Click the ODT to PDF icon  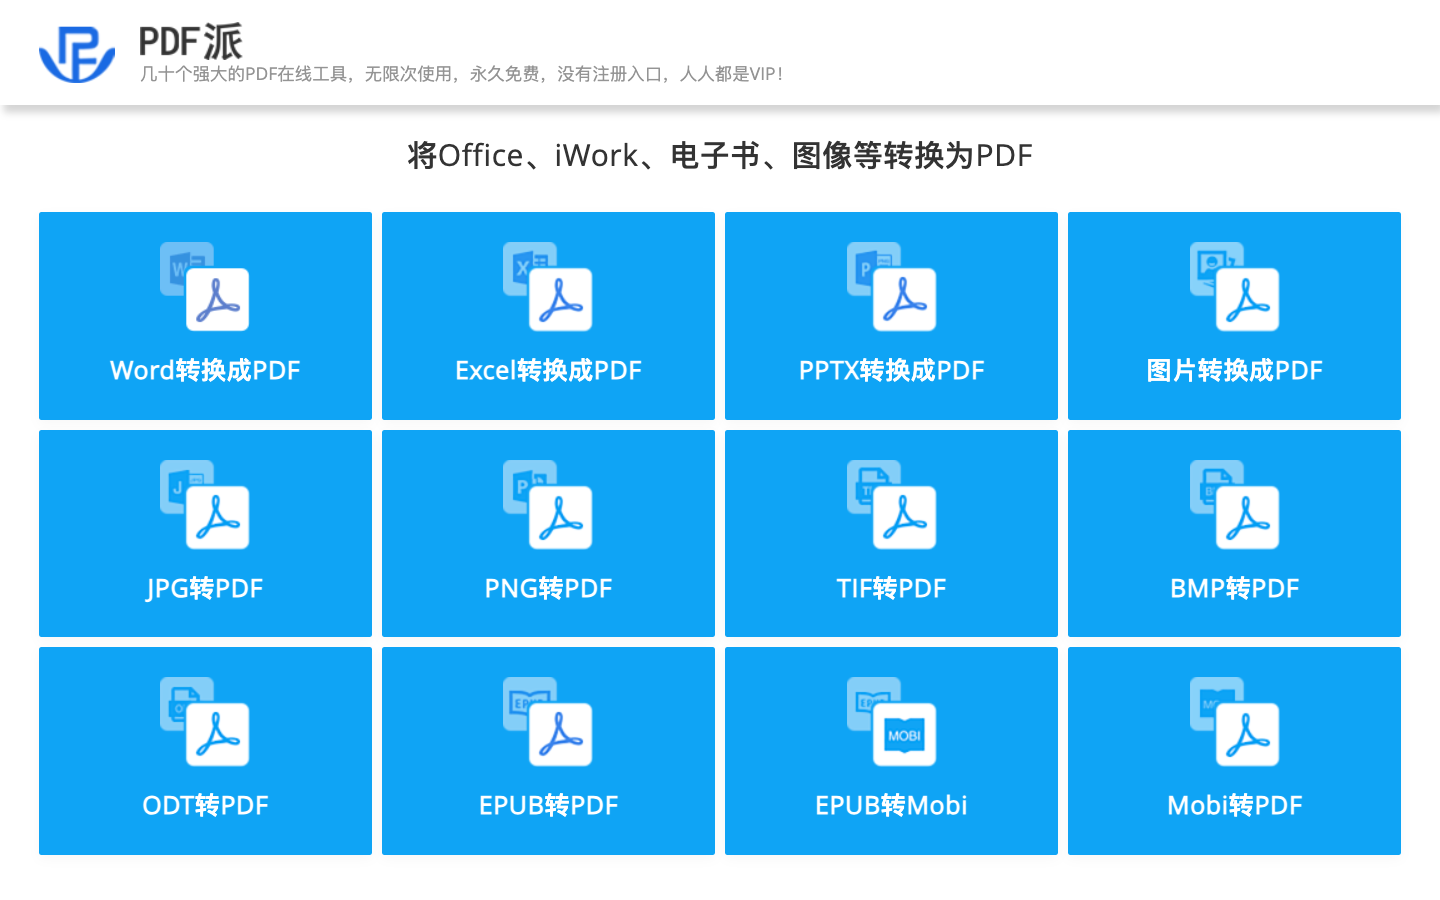pos(205,722)
